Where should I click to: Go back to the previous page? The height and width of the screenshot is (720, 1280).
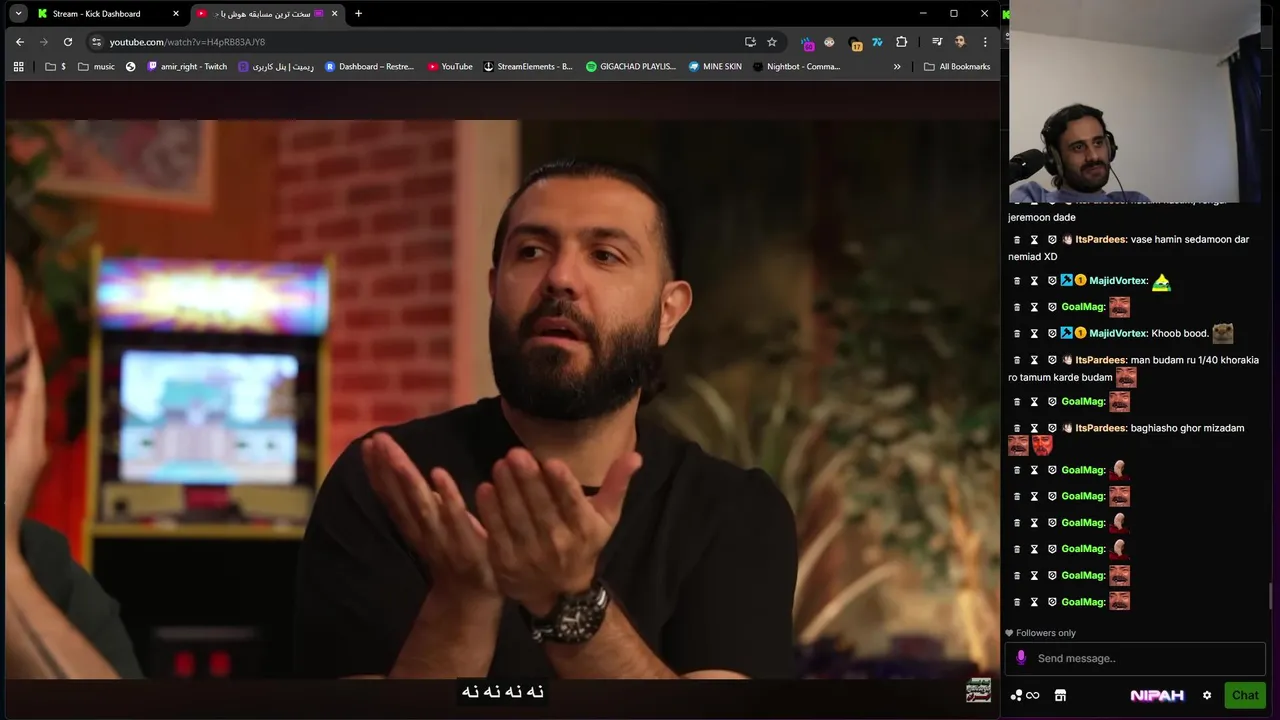[19, 42]
